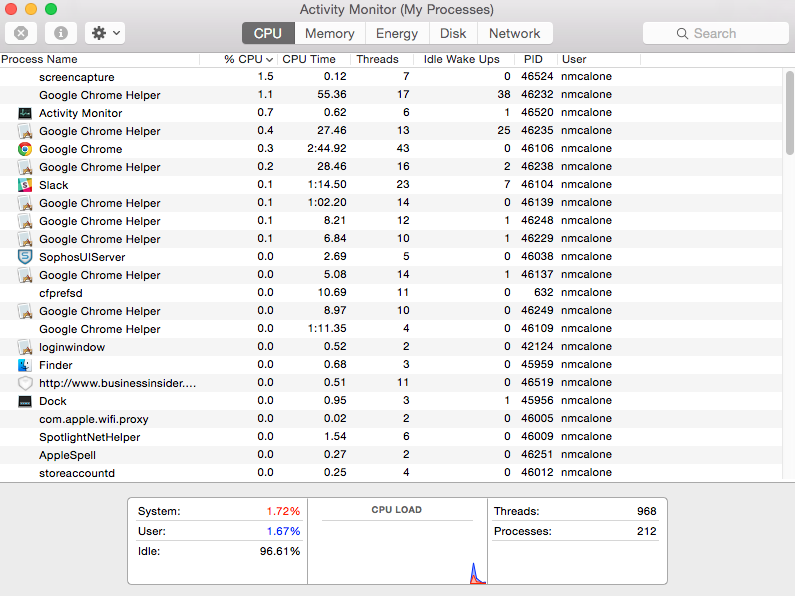795x596 pixels.
Task: Click the vertical scrollbar of process list
Action: point(789,115)
